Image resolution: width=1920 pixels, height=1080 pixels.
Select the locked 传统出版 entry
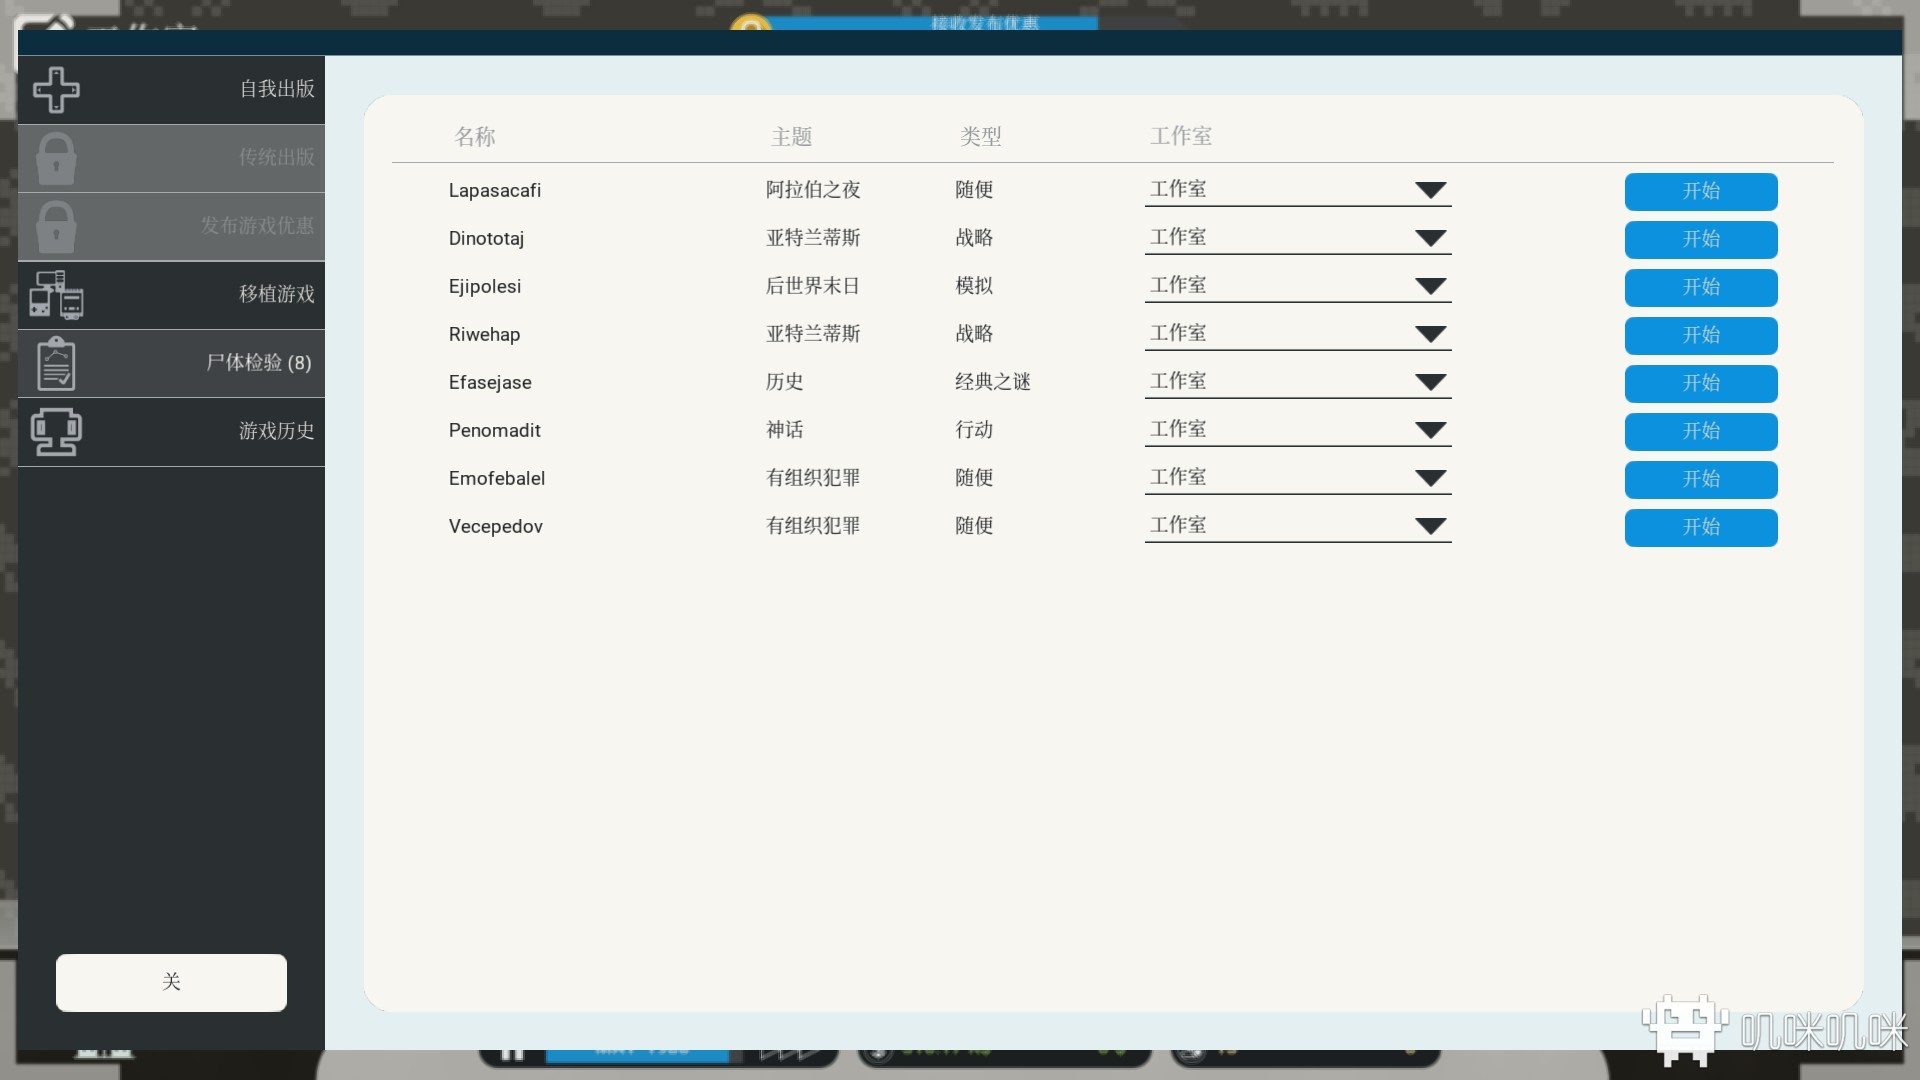(171, 158)
